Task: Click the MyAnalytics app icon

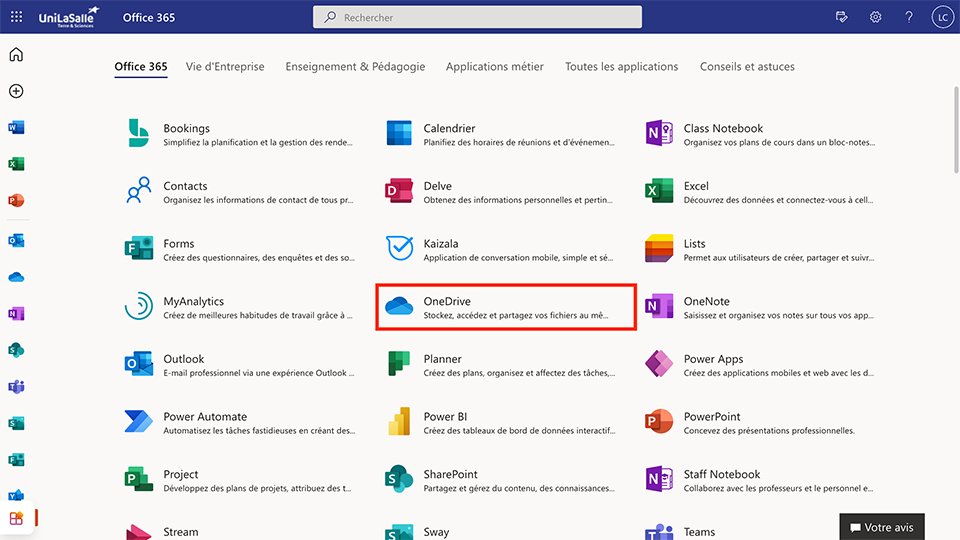Action: (138, 306)
